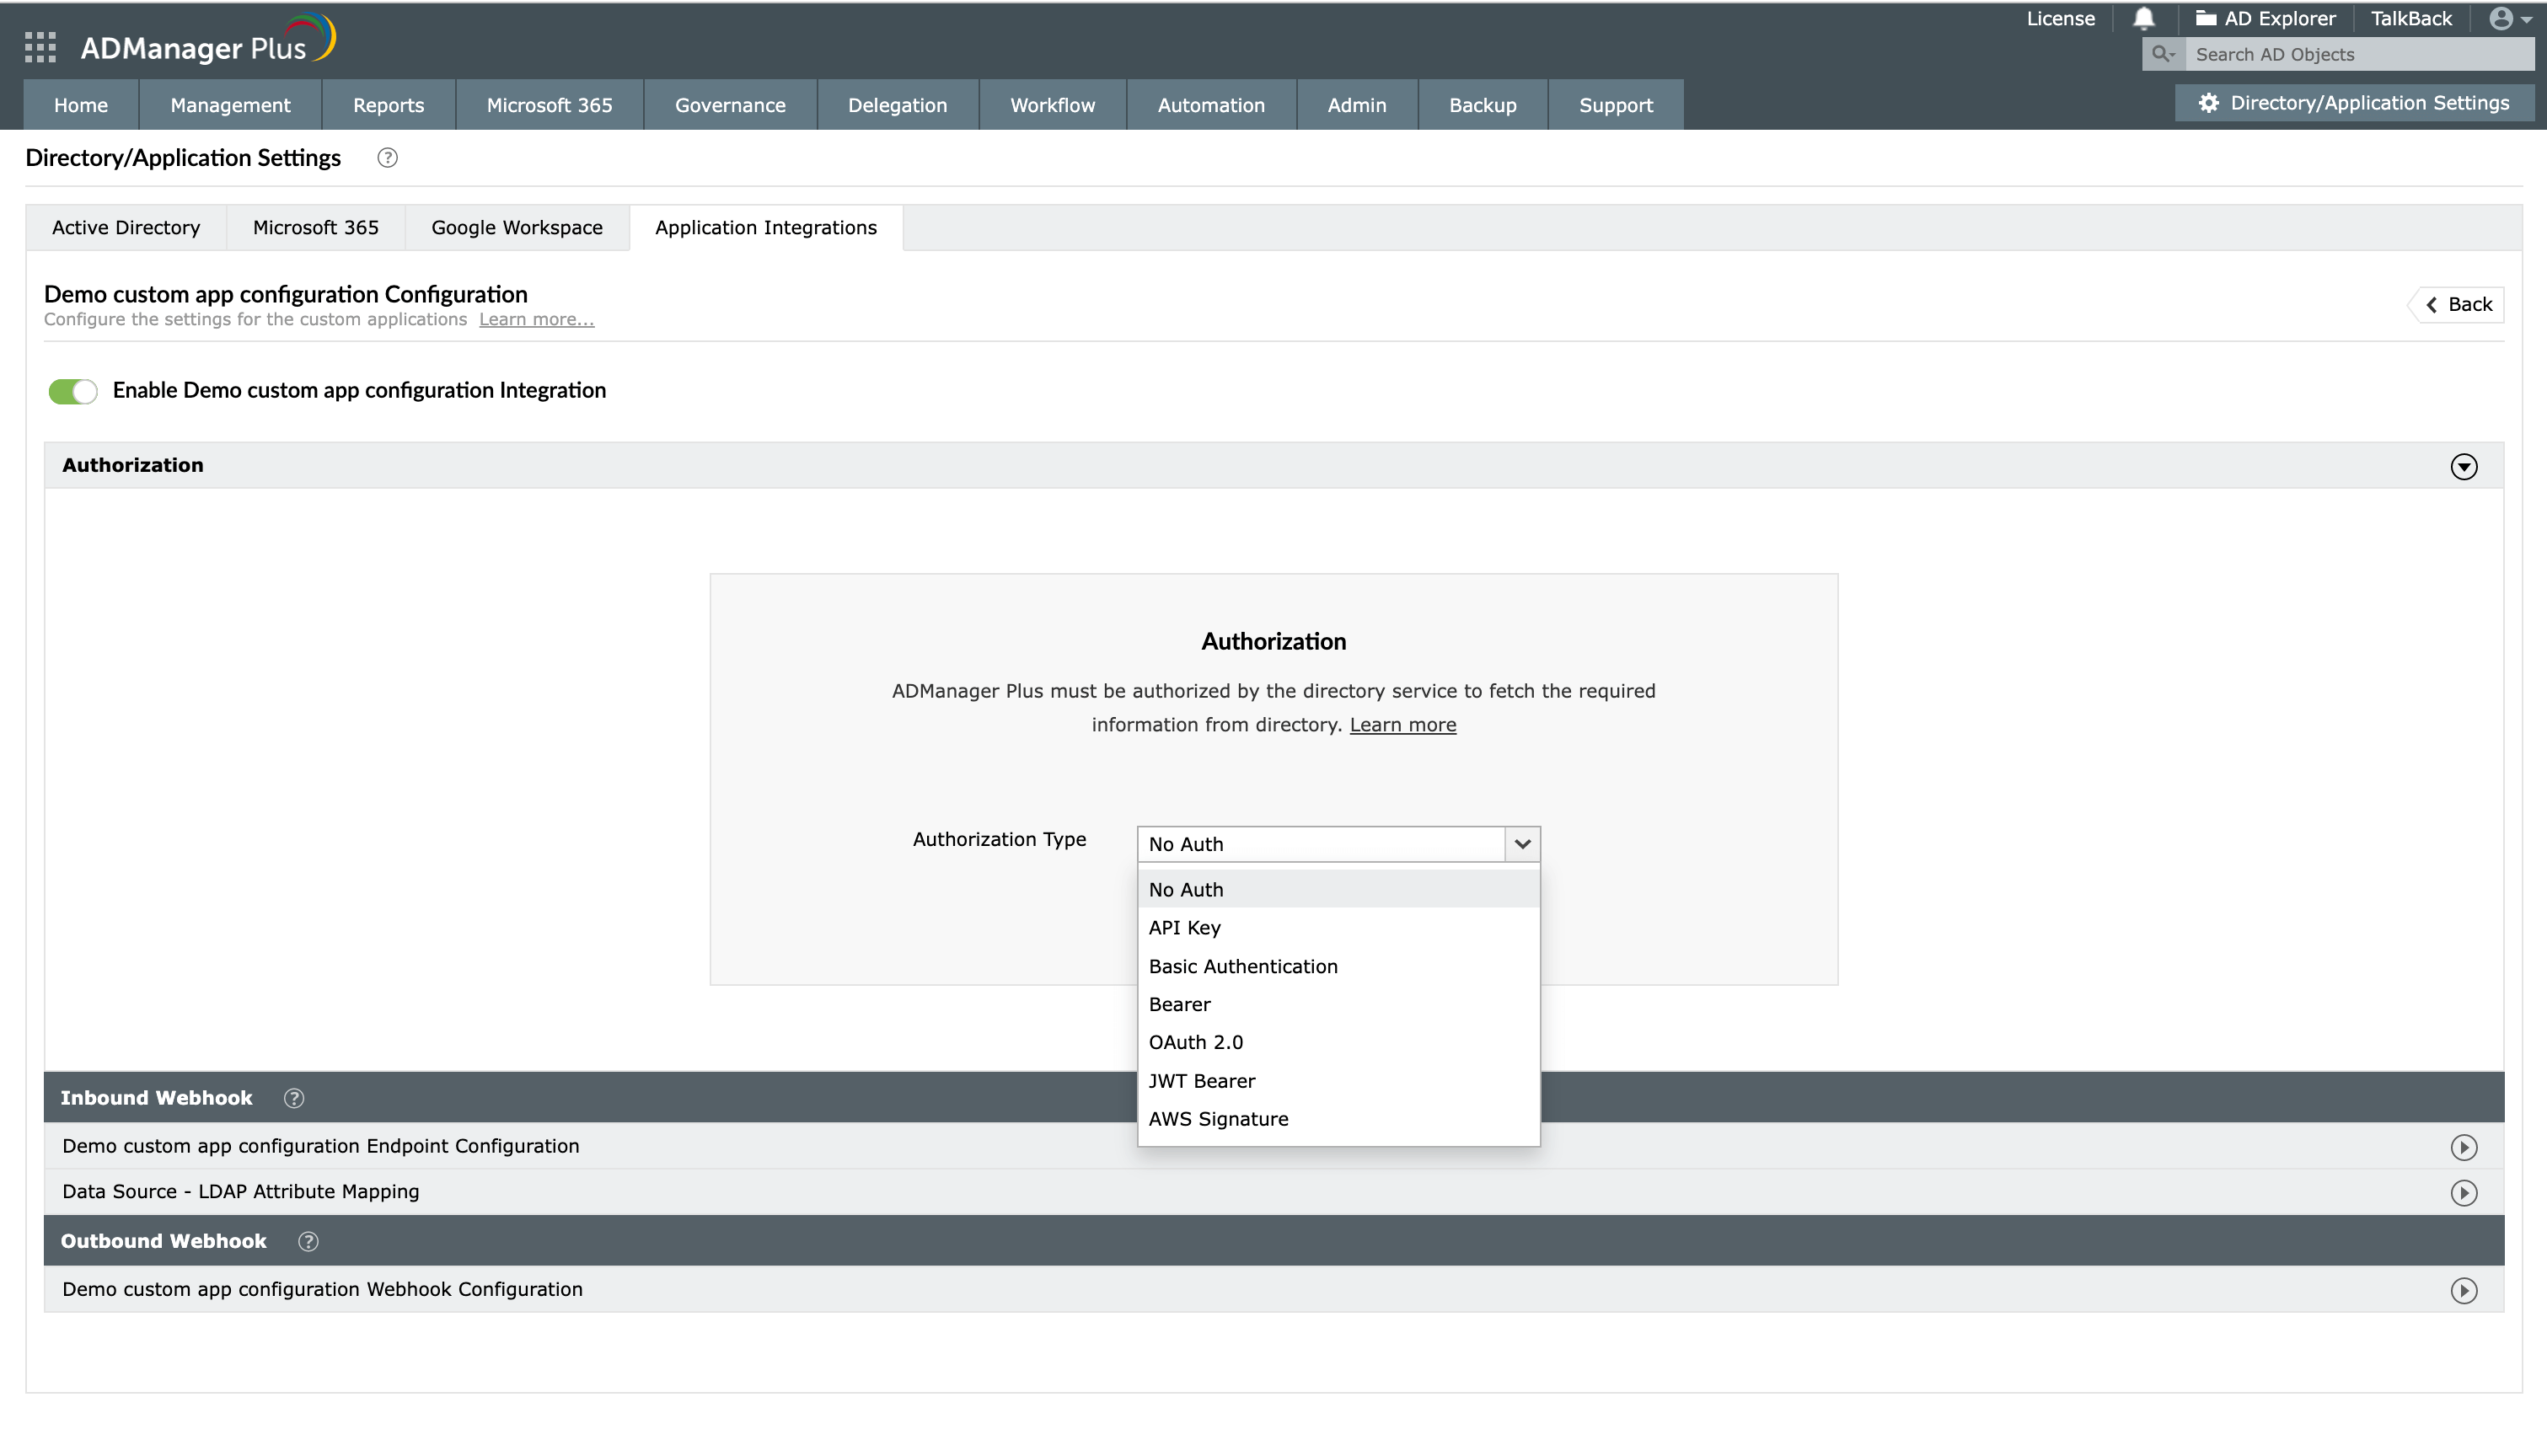Expand Demo custom app configuration Endpoint Configuration
The height and width of the screenshot is (1456, 2547).
[x=2464, y=1148]
